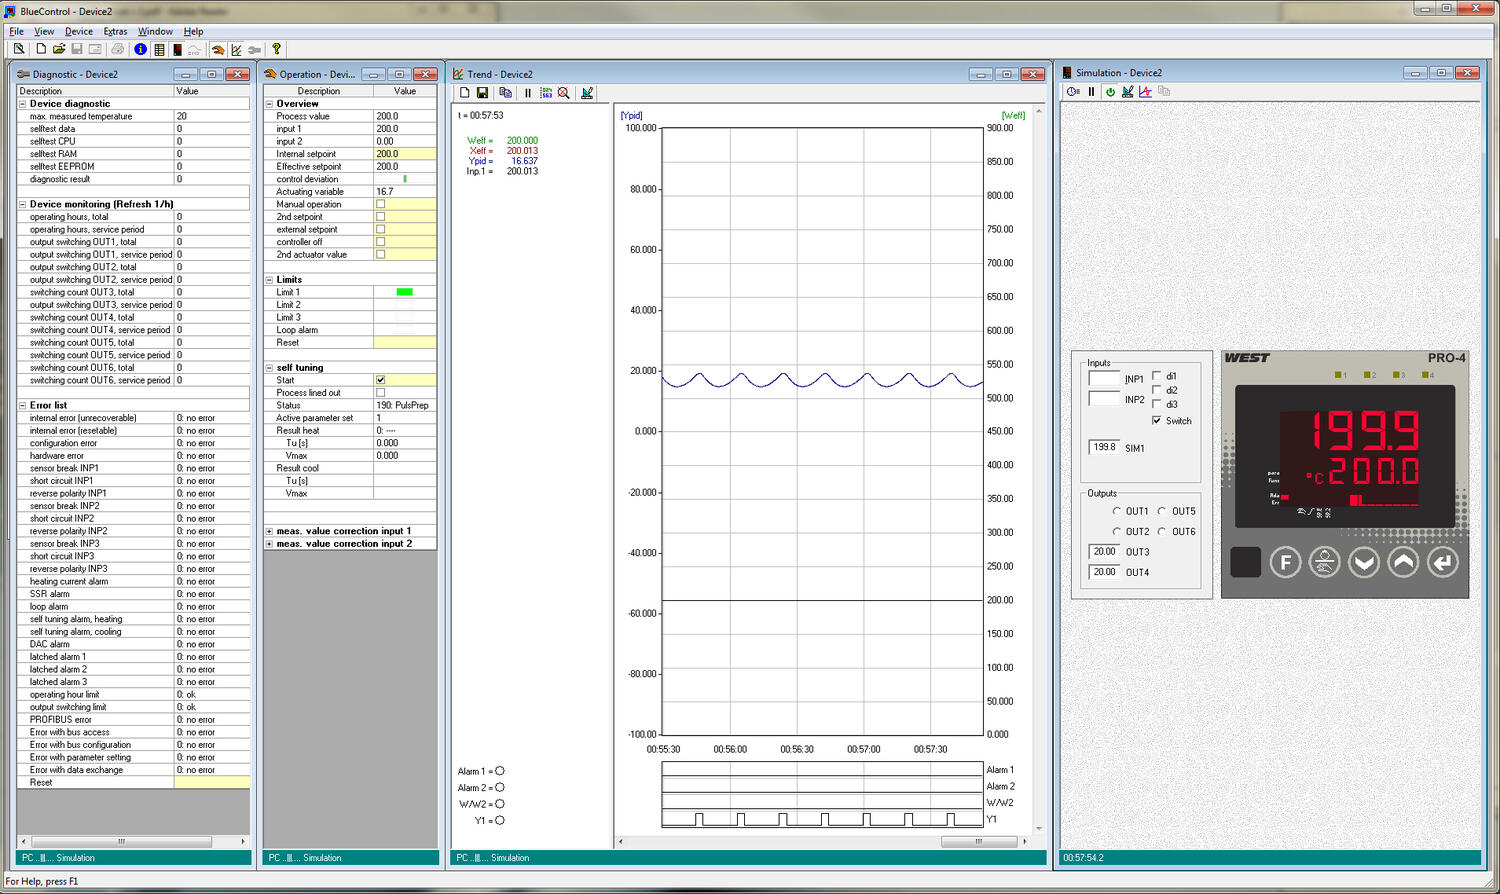Click the green power icon in Simulation toolbar
The image size is (1500, 894).
(x=1110, y=92)
